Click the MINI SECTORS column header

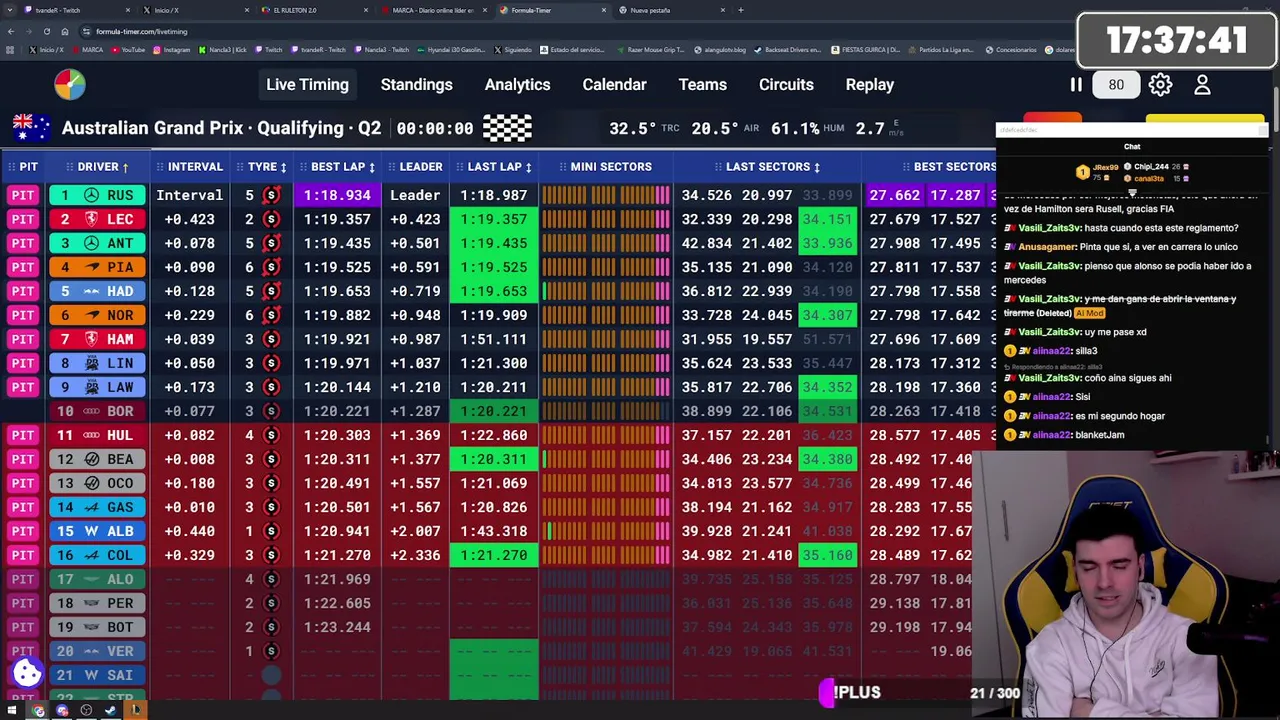[x=605, y=167]
